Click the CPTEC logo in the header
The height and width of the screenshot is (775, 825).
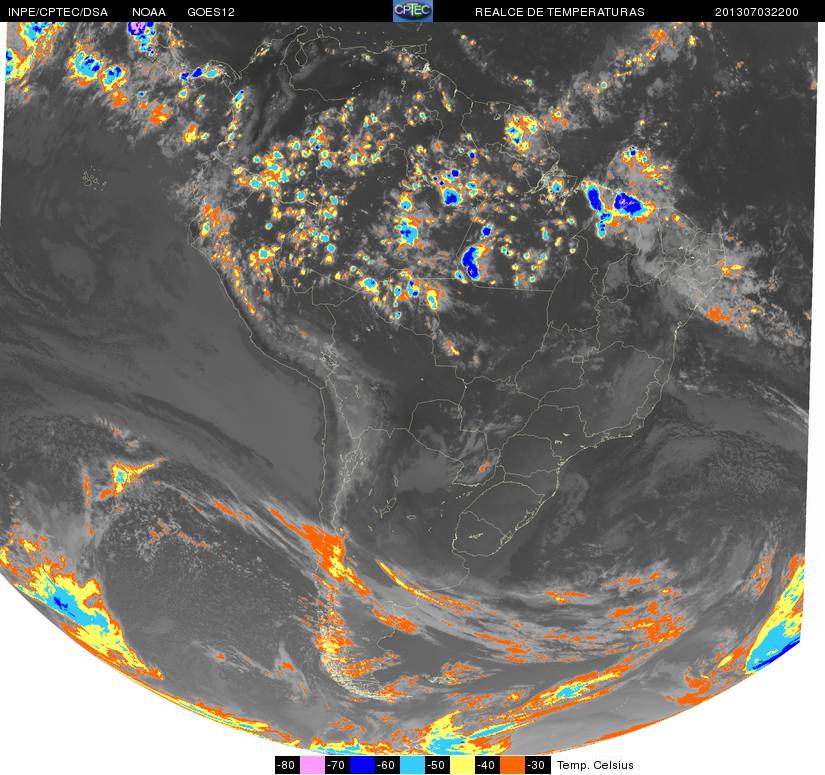[413, 11]
